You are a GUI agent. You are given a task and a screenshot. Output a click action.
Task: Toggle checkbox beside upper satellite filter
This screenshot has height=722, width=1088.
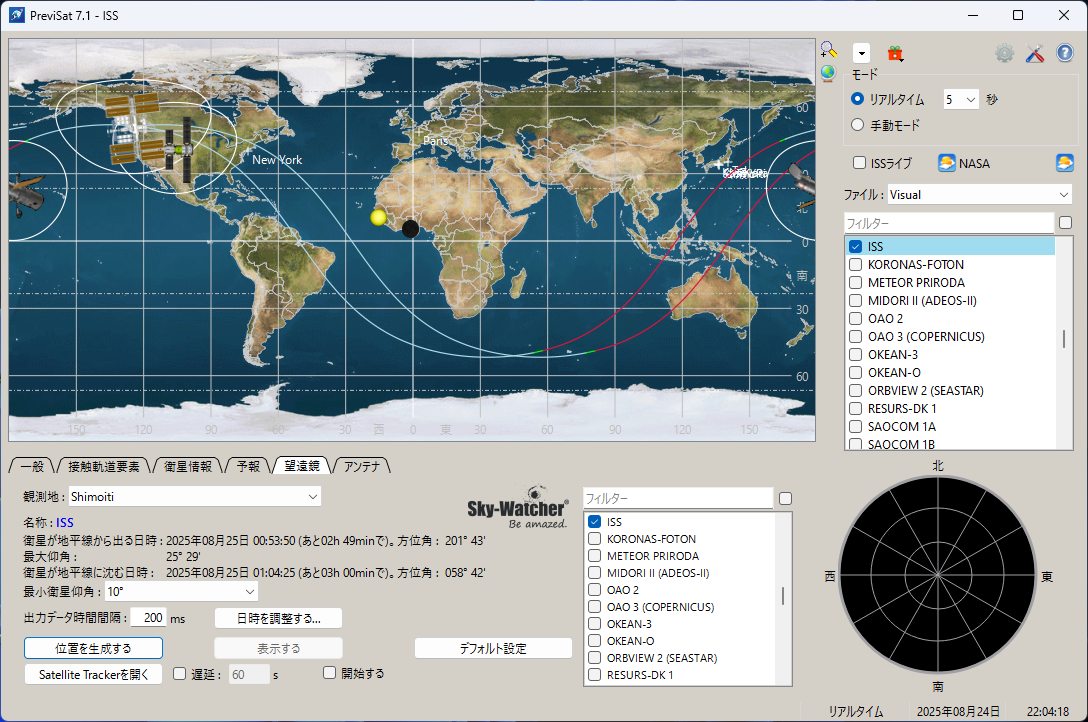click(x=1065, y=223)
